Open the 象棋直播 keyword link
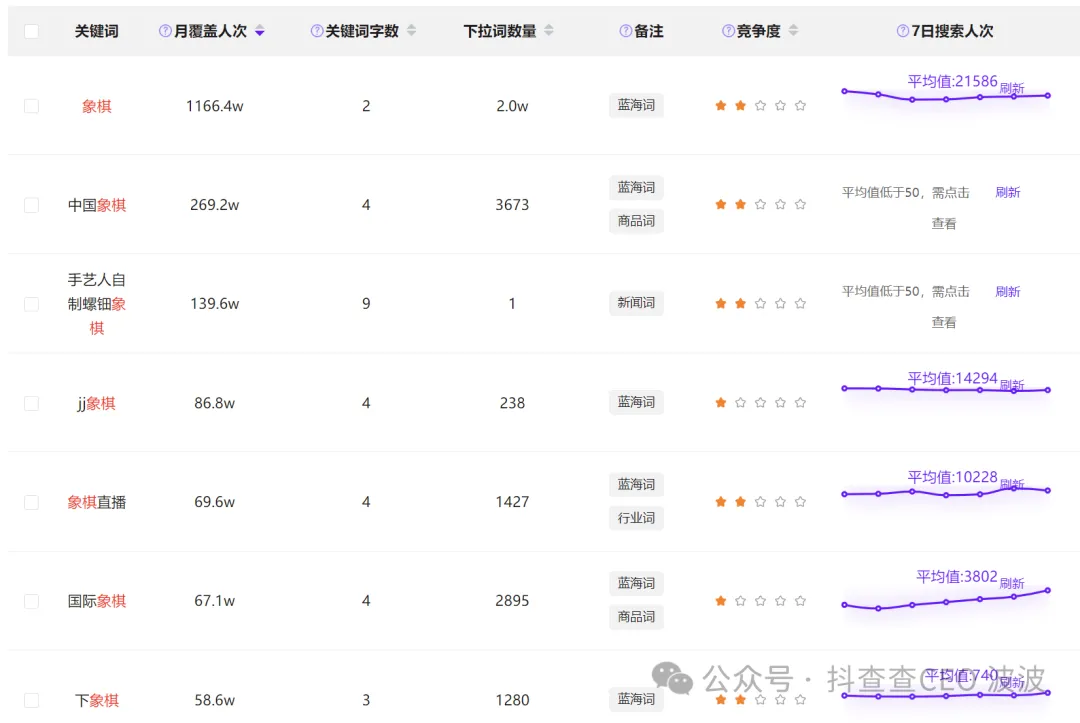The height and width of the screenshot is (723, 1080). pyautogui.click(x=97, y=502)
